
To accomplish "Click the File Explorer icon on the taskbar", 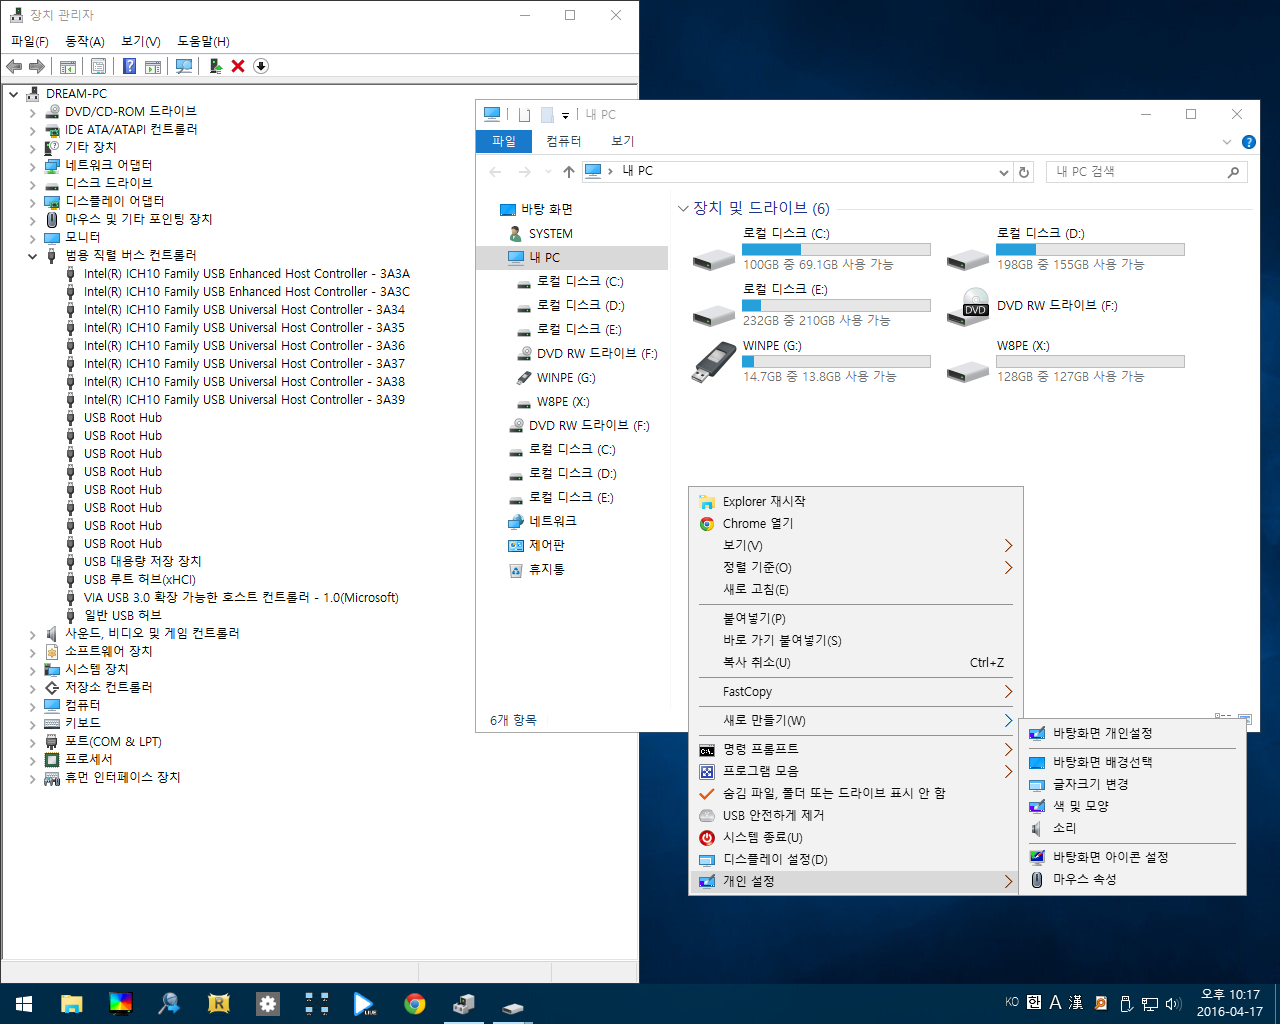I will 71,1004.
